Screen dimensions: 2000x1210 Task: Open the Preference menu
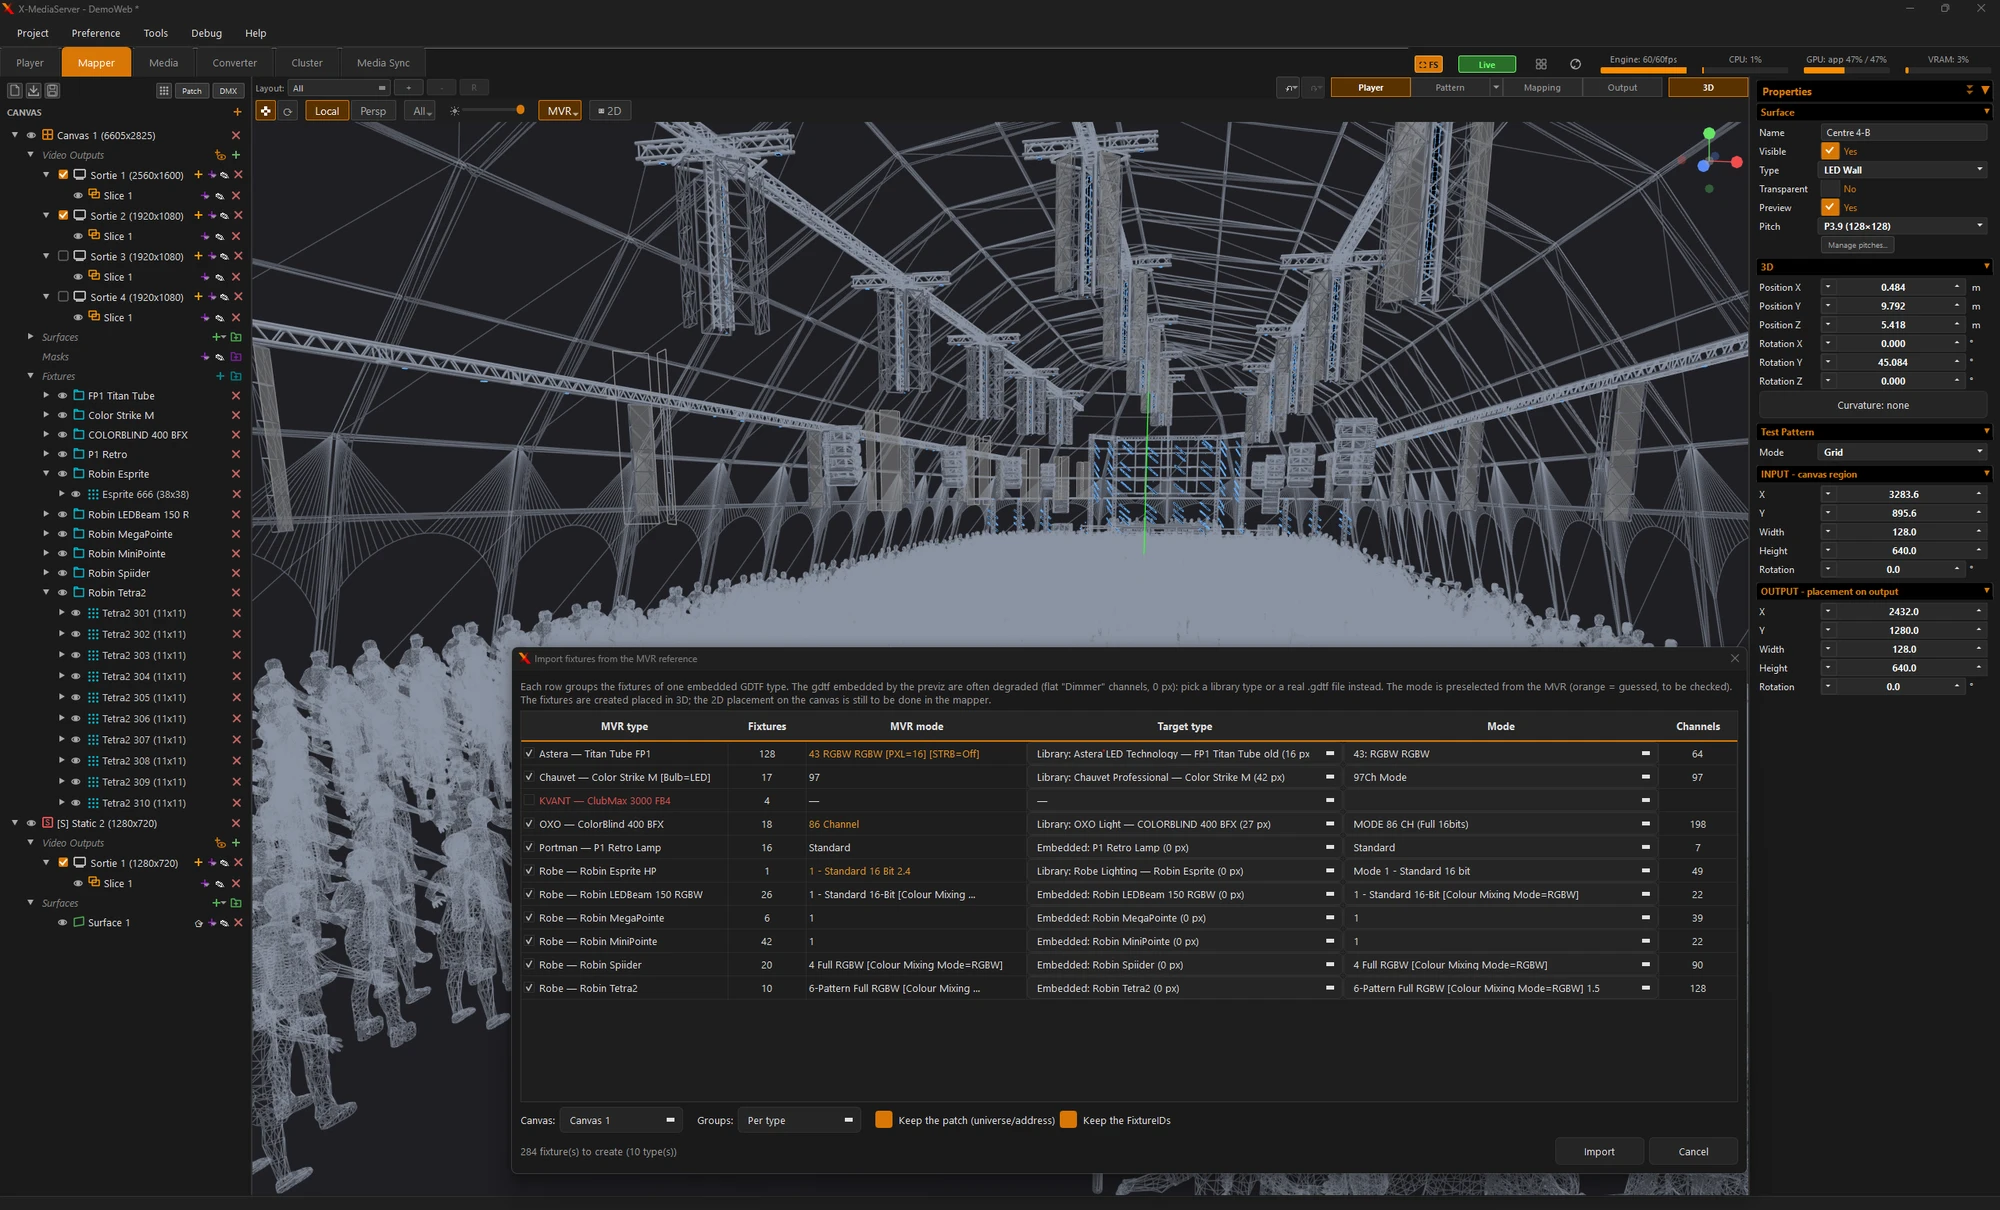[96, 33]
